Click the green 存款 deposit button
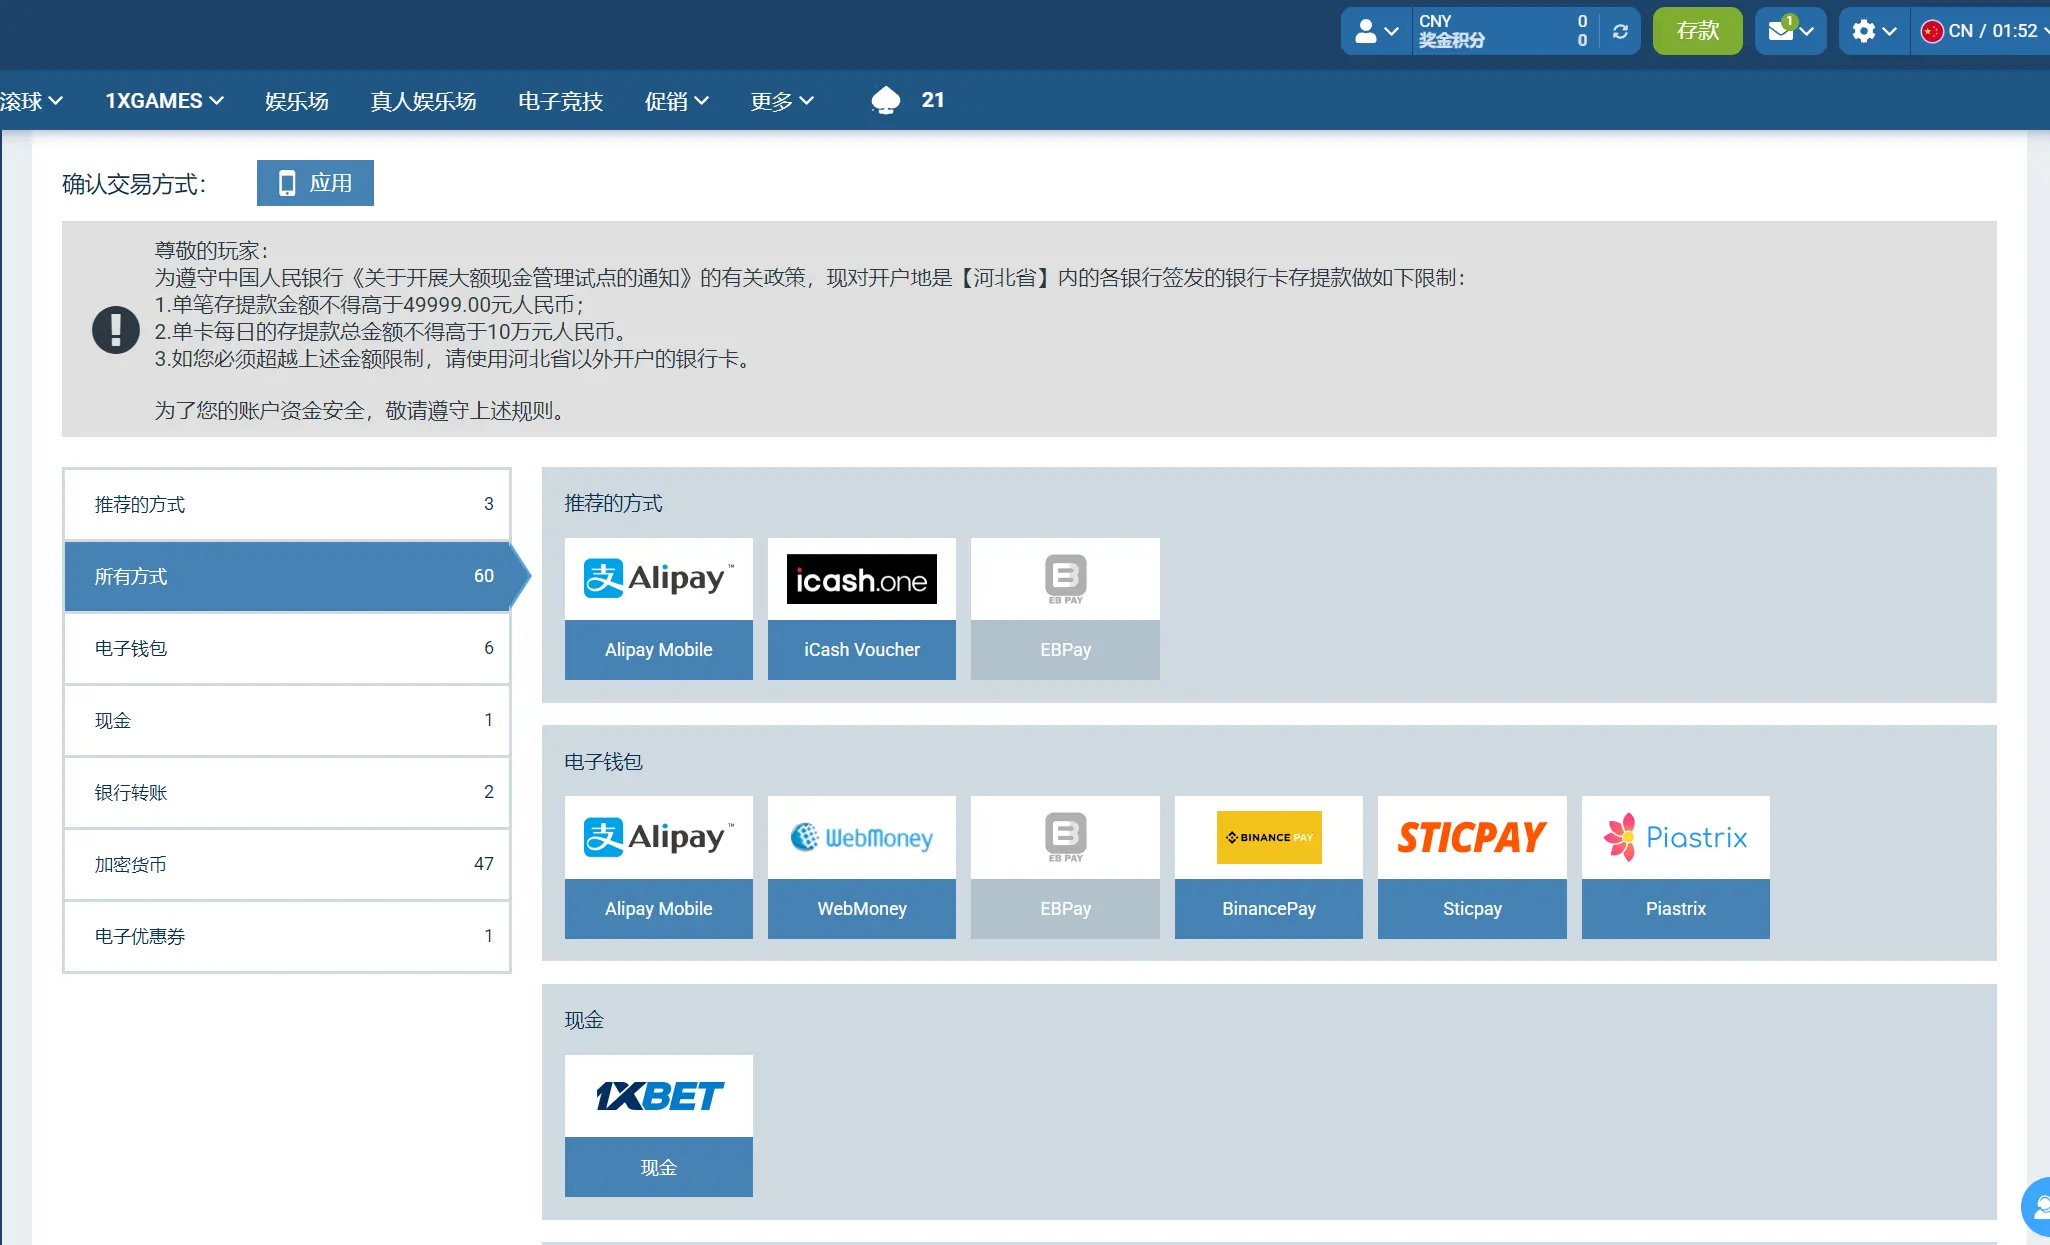The height and width of the screenshot is (1245, 2050). pos(1697,31)
